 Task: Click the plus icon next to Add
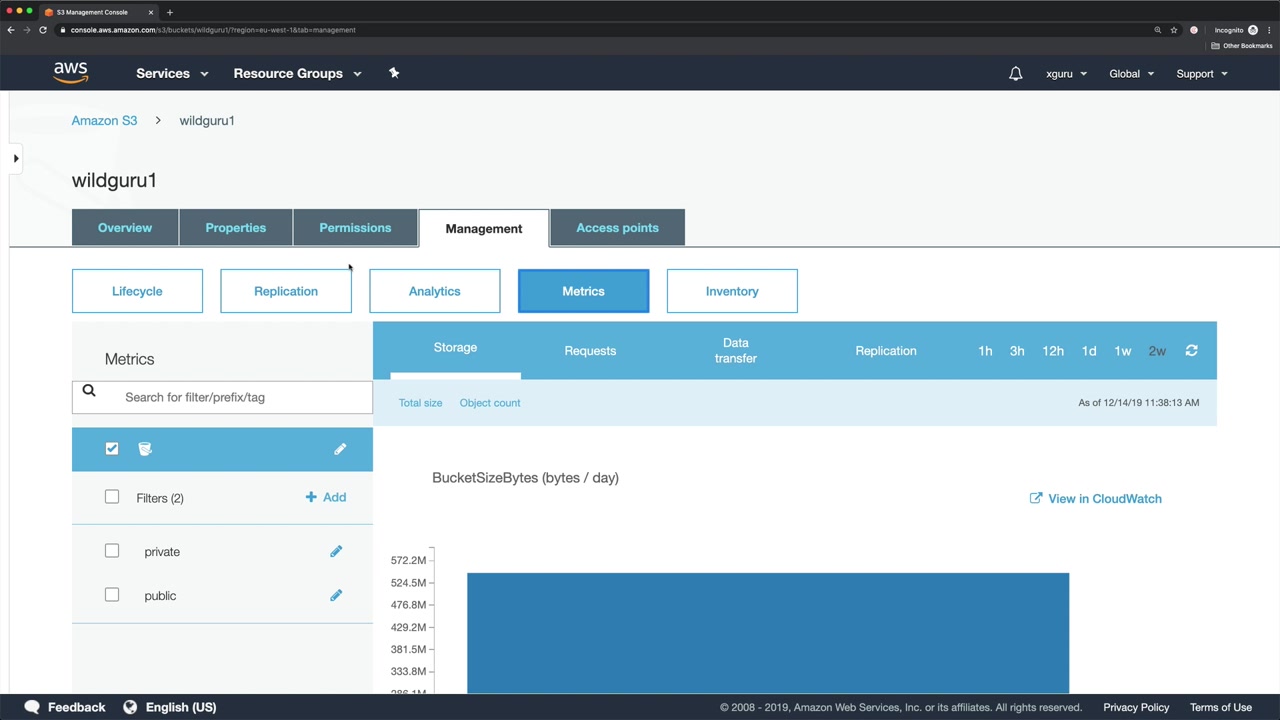click(311, 497)
